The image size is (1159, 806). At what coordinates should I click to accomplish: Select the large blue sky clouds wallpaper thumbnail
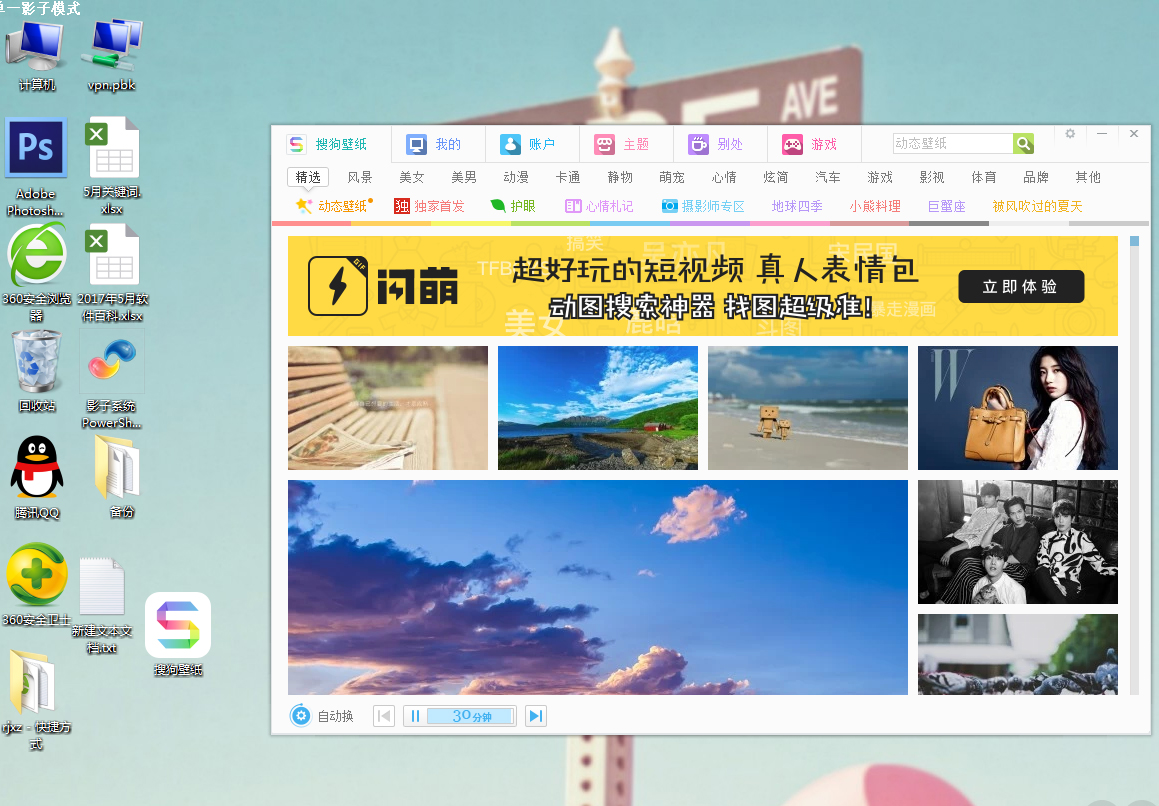point(597,587)
